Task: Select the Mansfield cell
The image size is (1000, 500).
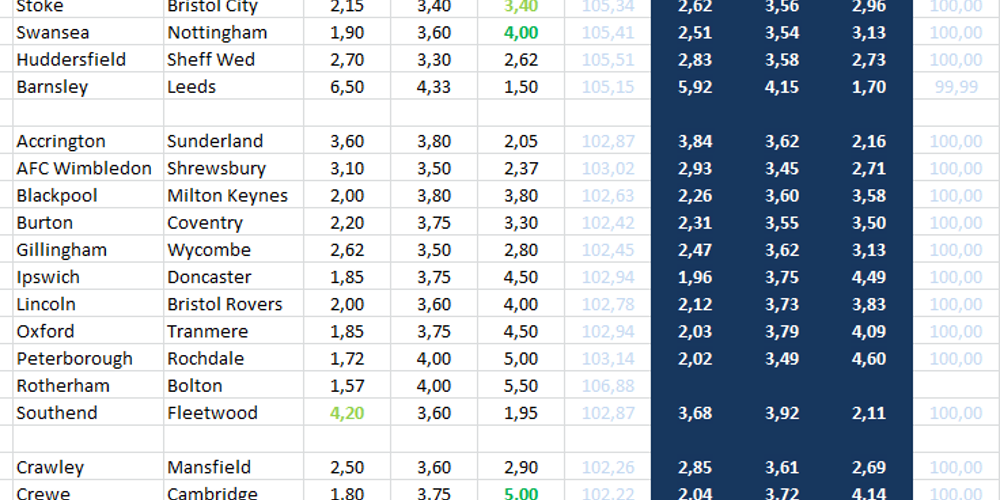Action: 233,467
